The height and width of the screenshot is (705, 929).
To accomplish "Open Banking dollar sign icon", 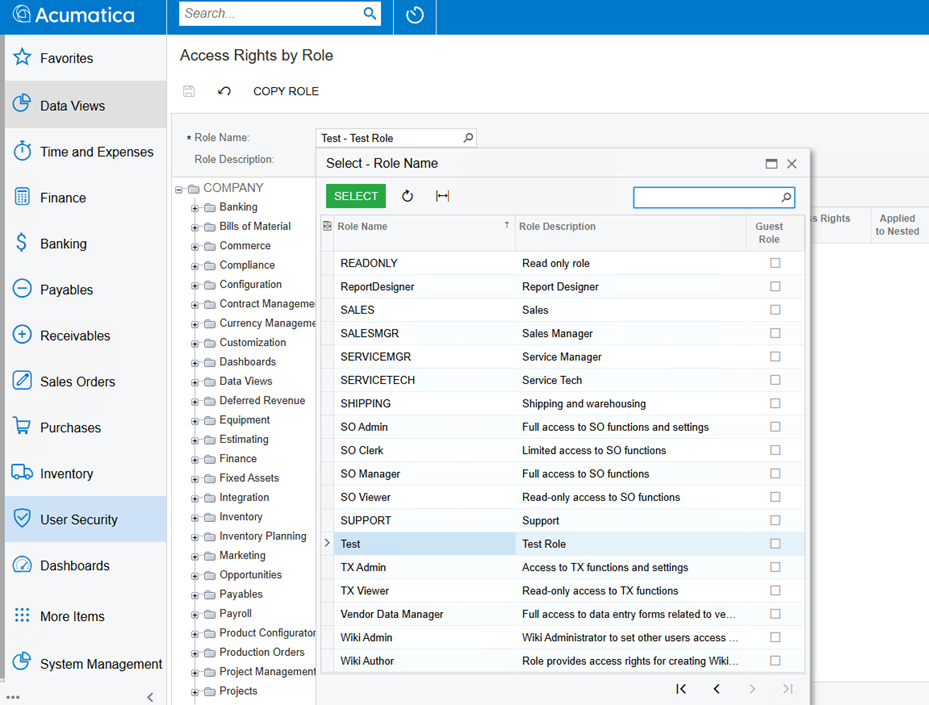I will pyautogui.click(x=22, y=242).
